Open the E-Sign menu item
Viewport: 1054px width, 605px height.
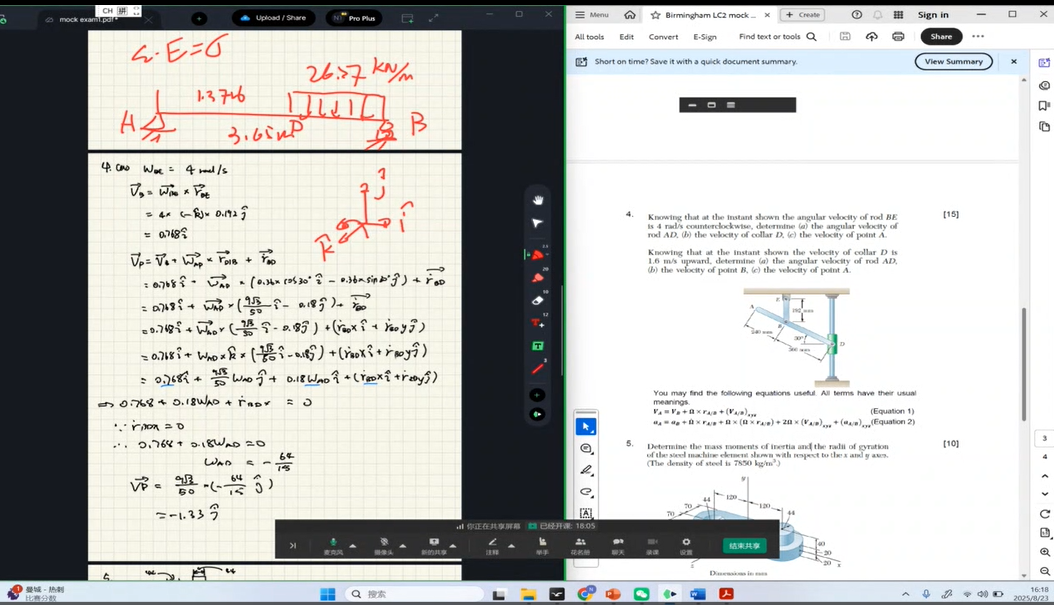click(705, 37)
